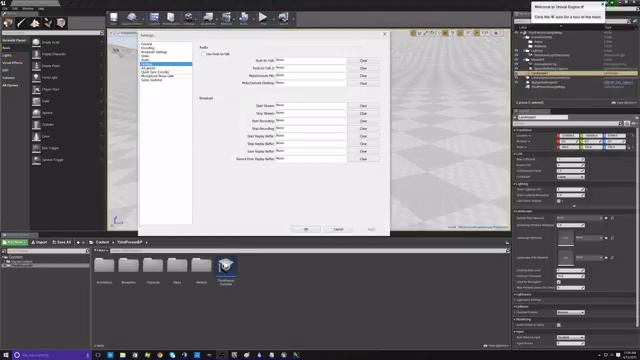The height and width of the screenshot is (360, 640).
Task: Collapse the LOD section in Details
Action: point(518,154)
